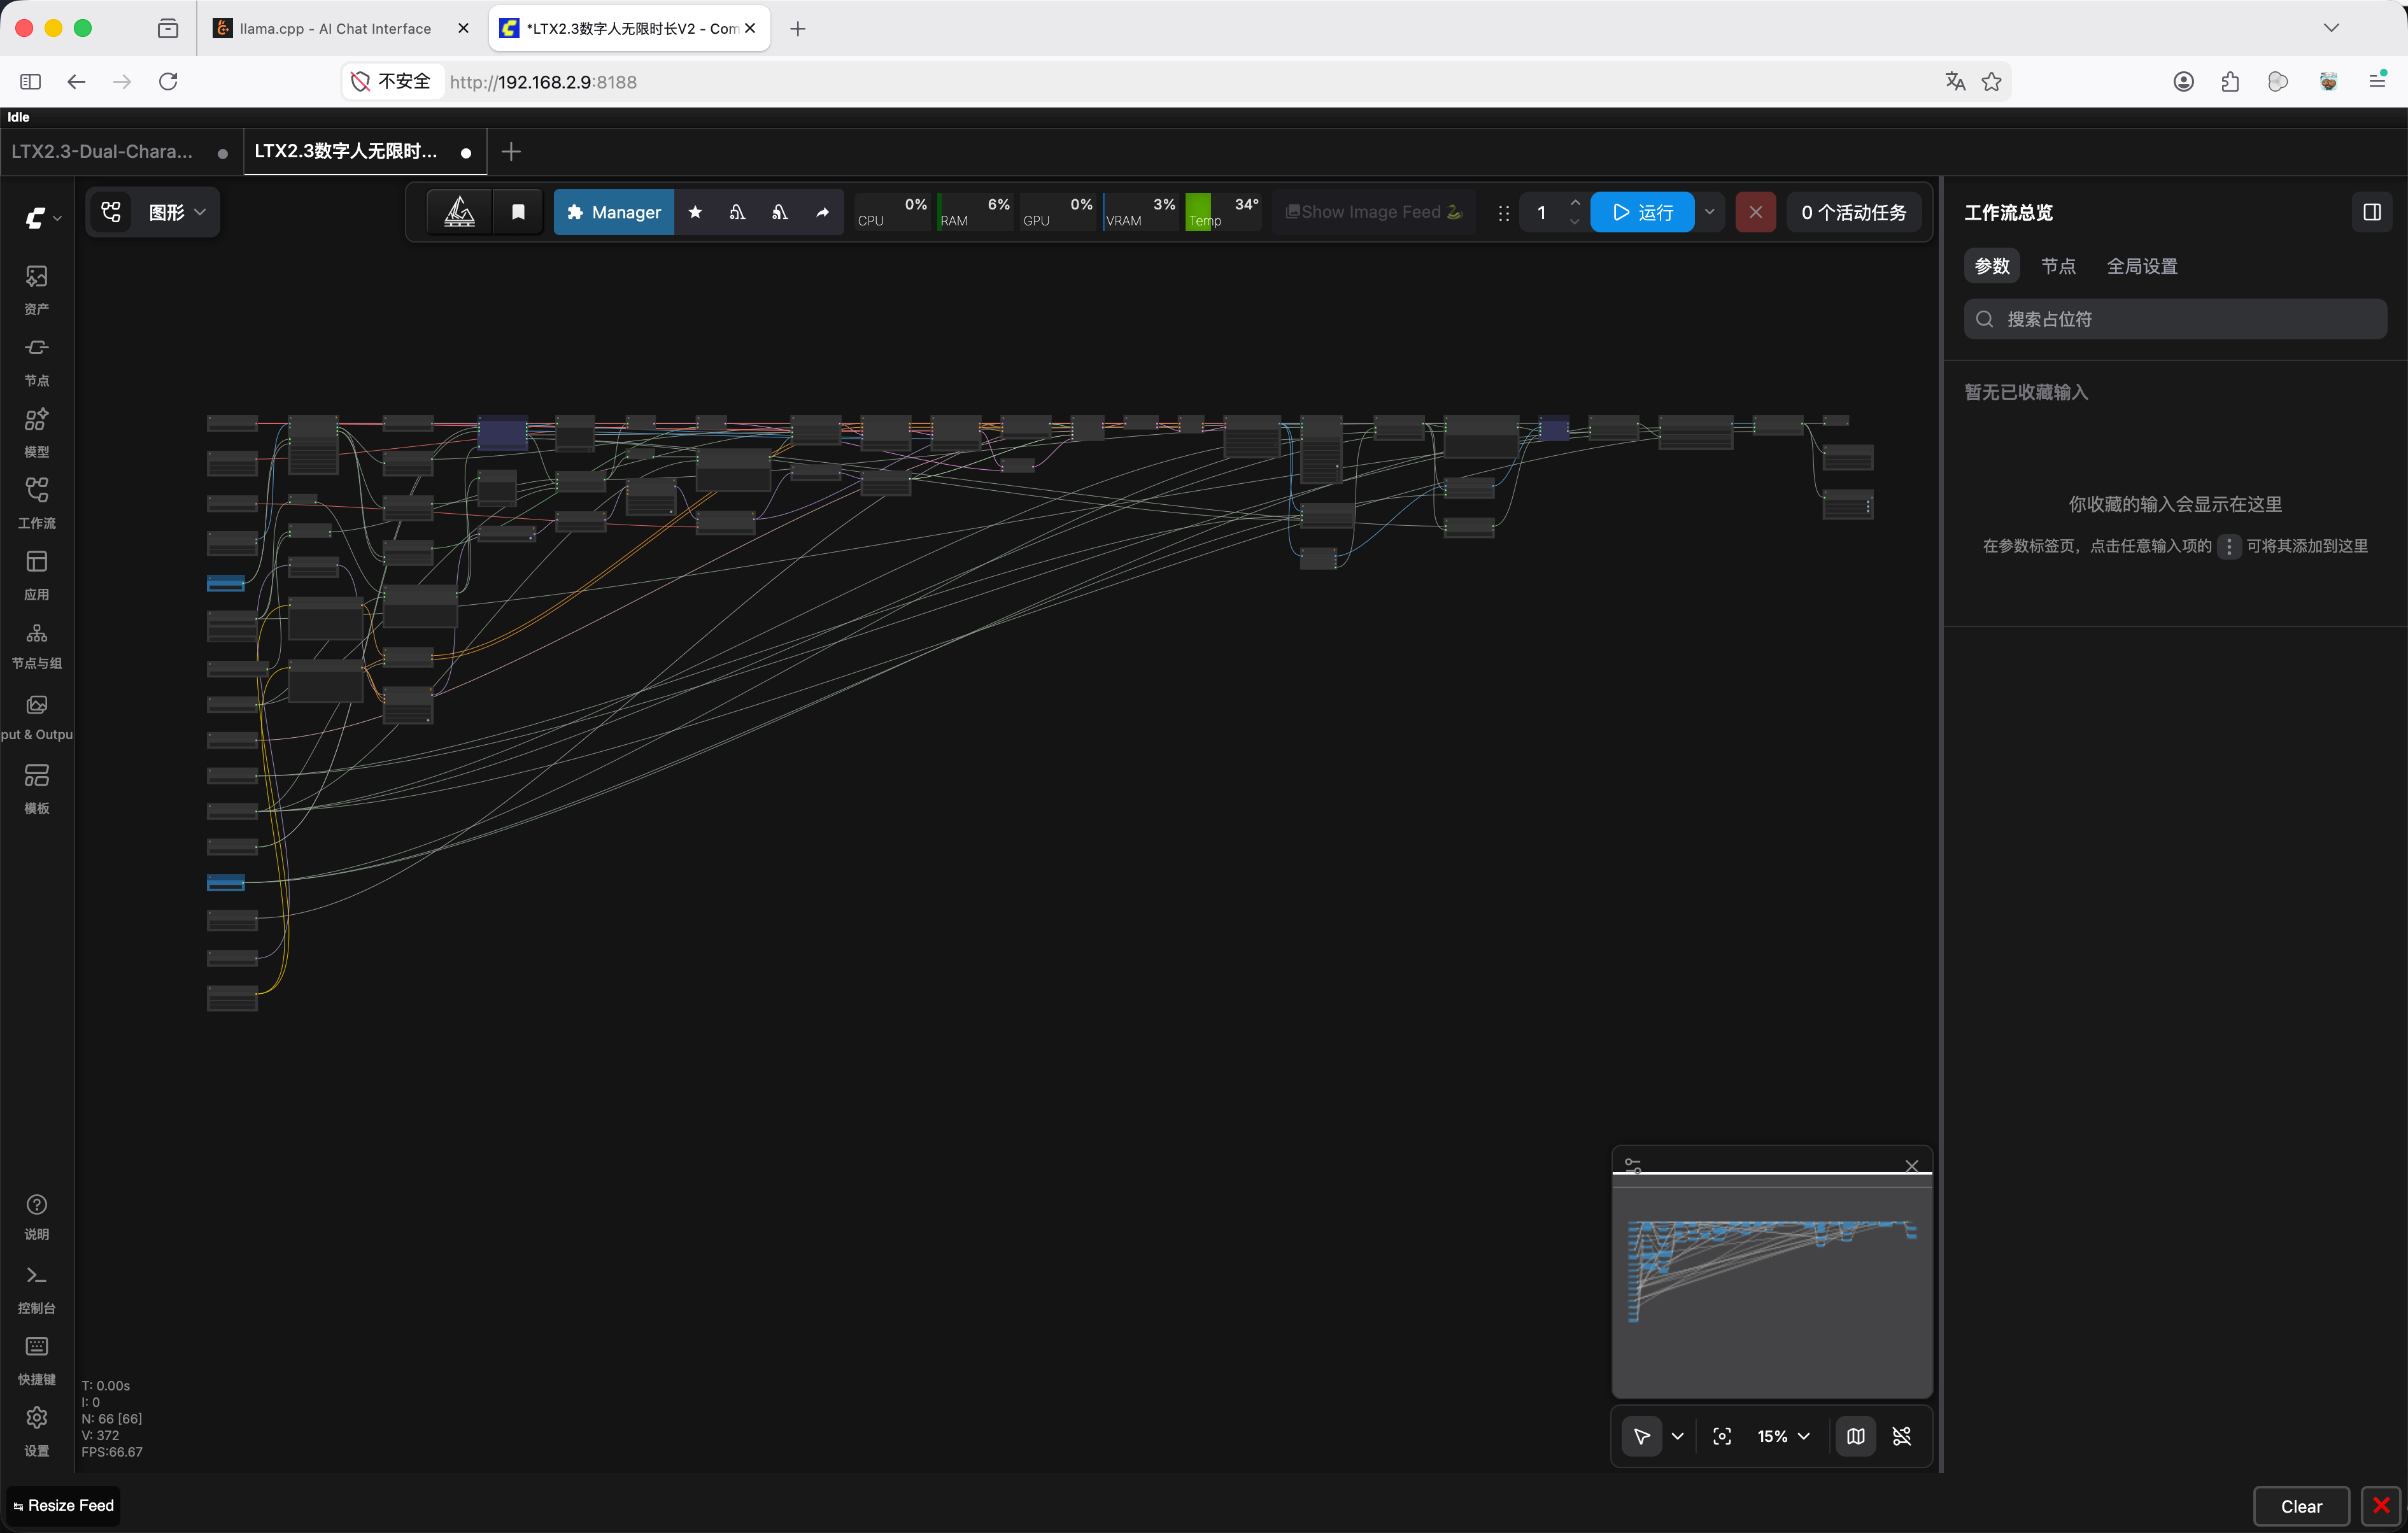Click the 搜索占位符 search field
This screenshot has height=1533, width=2408.
click(x=2175, y=319)
